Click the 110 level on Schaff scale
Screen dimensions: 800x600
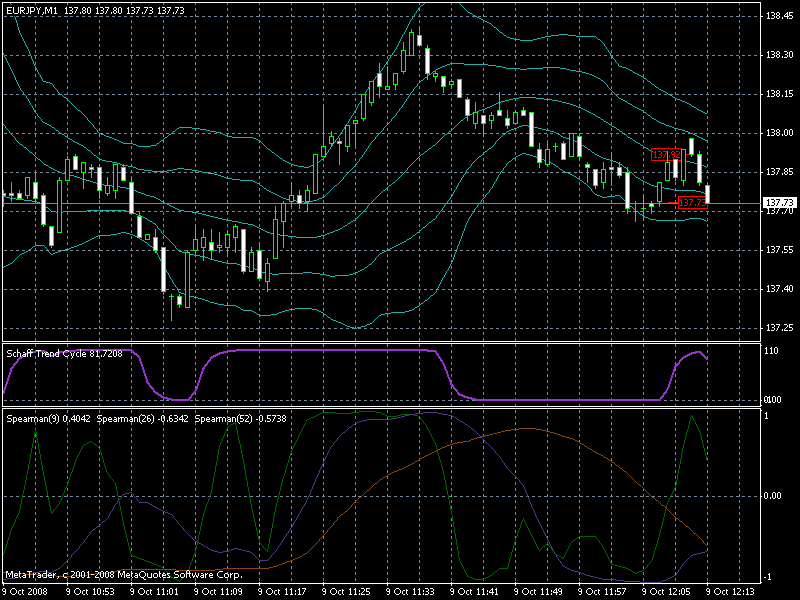[771, 351]
